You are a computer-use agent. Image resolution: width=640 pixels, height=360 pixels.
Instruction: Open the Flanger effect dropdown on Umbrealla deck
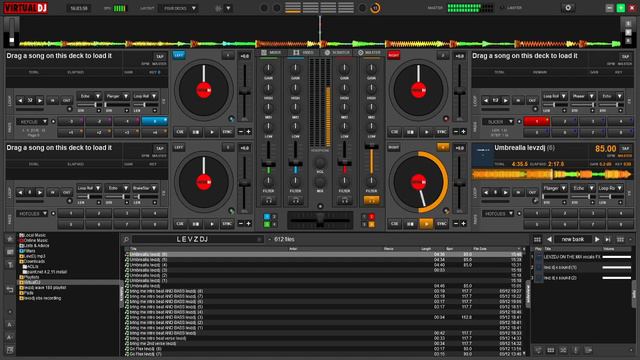[555, 188]
